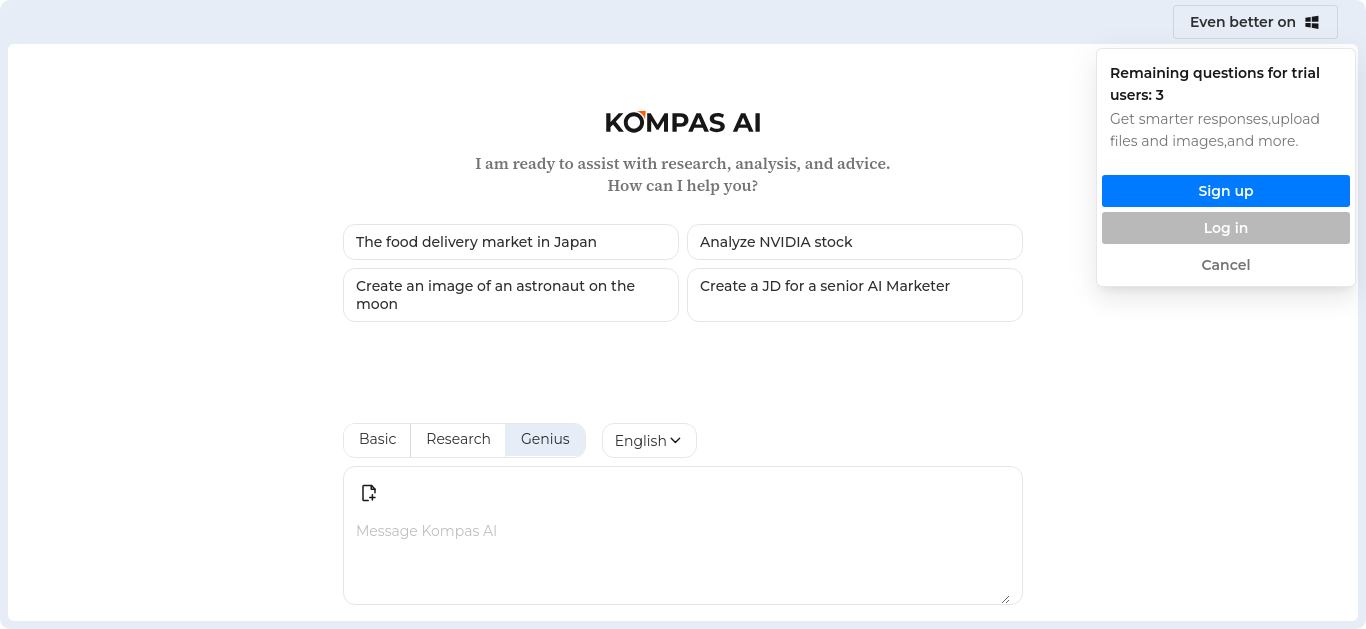Open the English language dropdown
The width and height of the screenshot is (1366, 629).
pyautogui.click(x=649, y=440)
